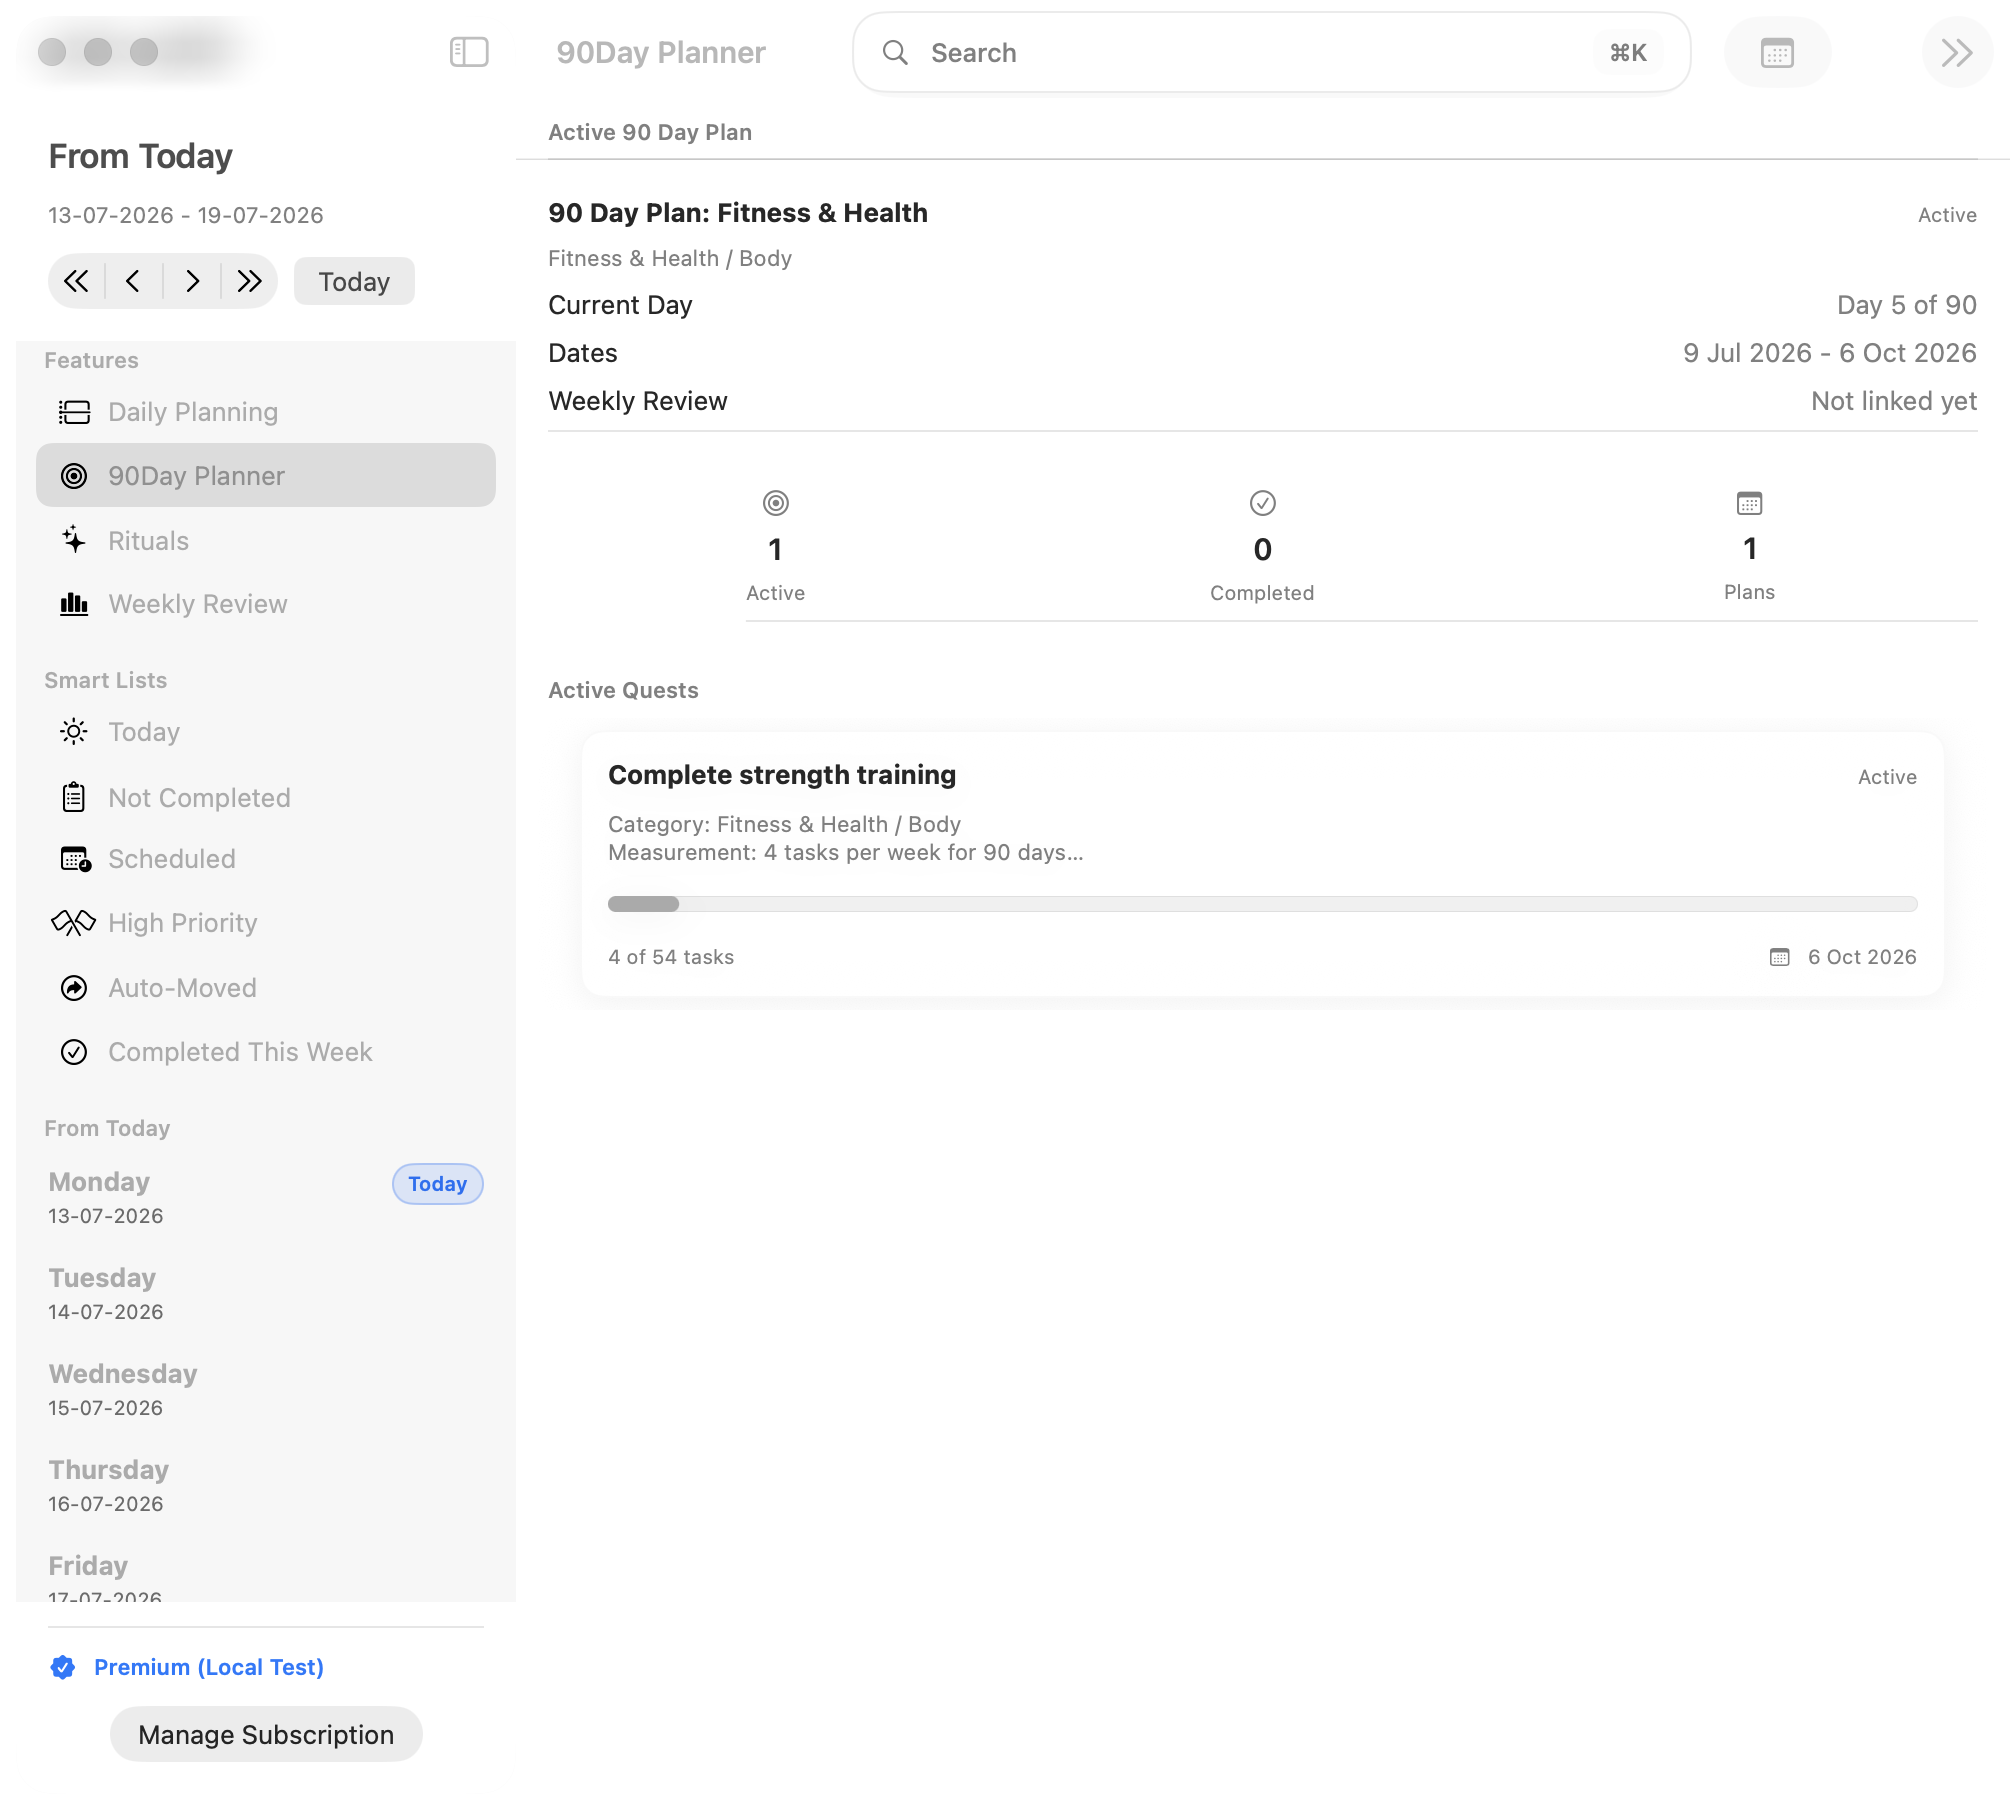
Task: Open the Complete strength training quest
Action: pos(1263,864)
